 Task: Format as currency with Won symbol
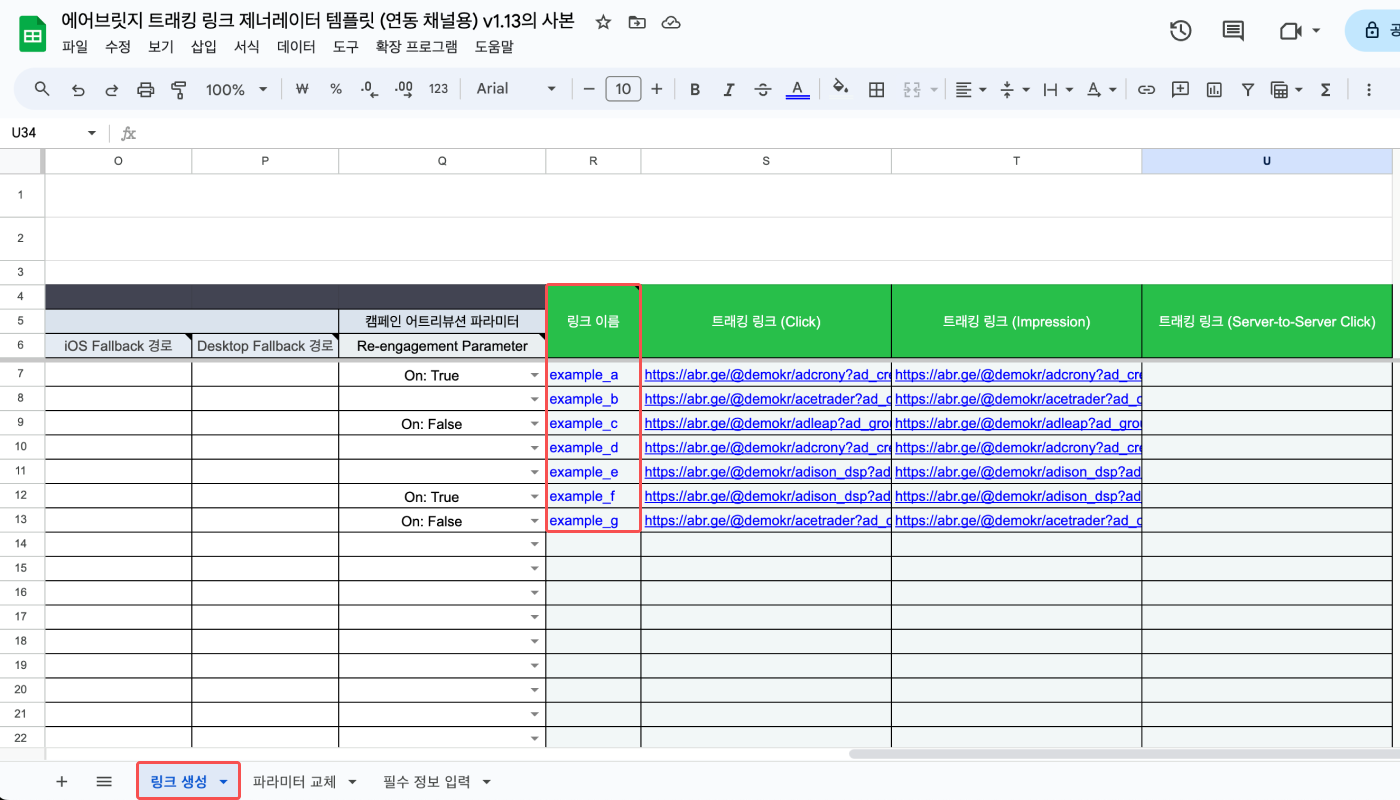pyautogui.click(x=302, y=89)
